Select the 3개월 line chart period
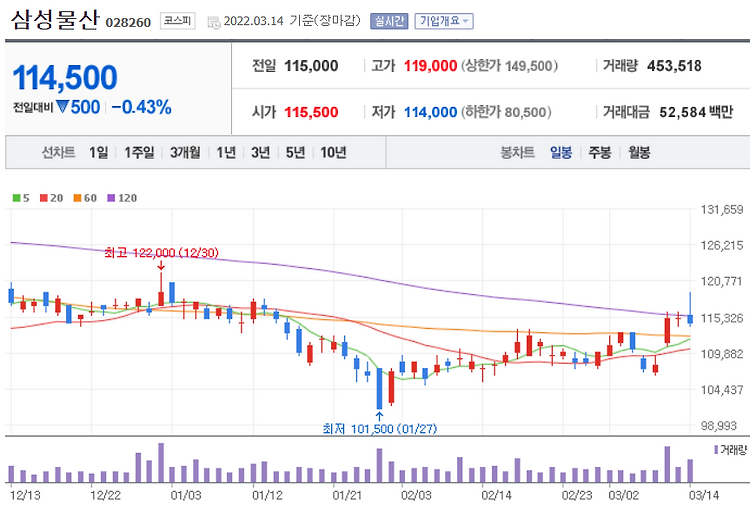 tap(185, 153)
